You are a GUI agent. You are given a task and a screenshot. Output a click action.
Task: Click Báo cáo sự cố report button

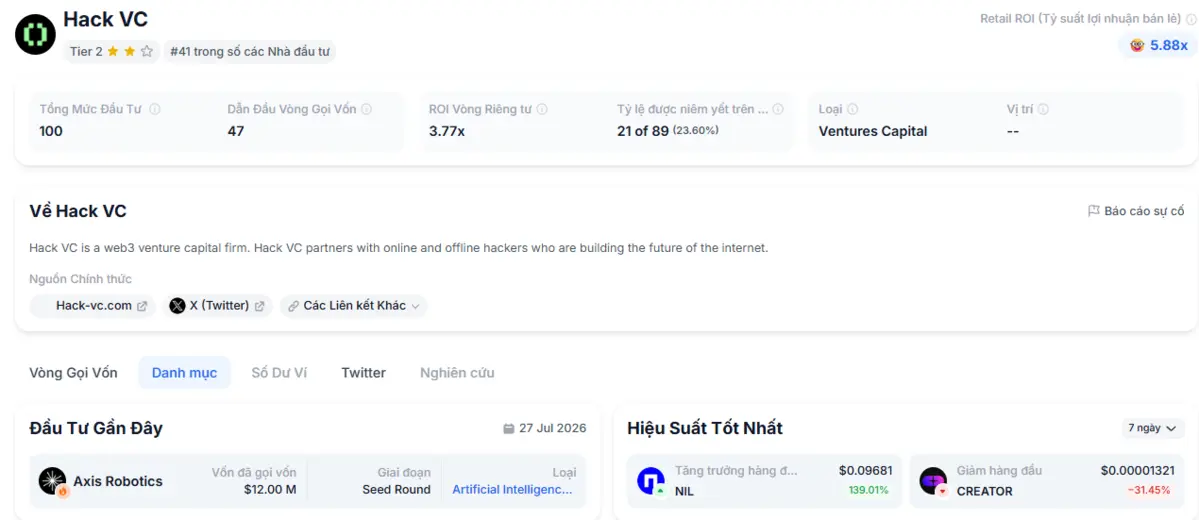click(x=1136, y=211)
